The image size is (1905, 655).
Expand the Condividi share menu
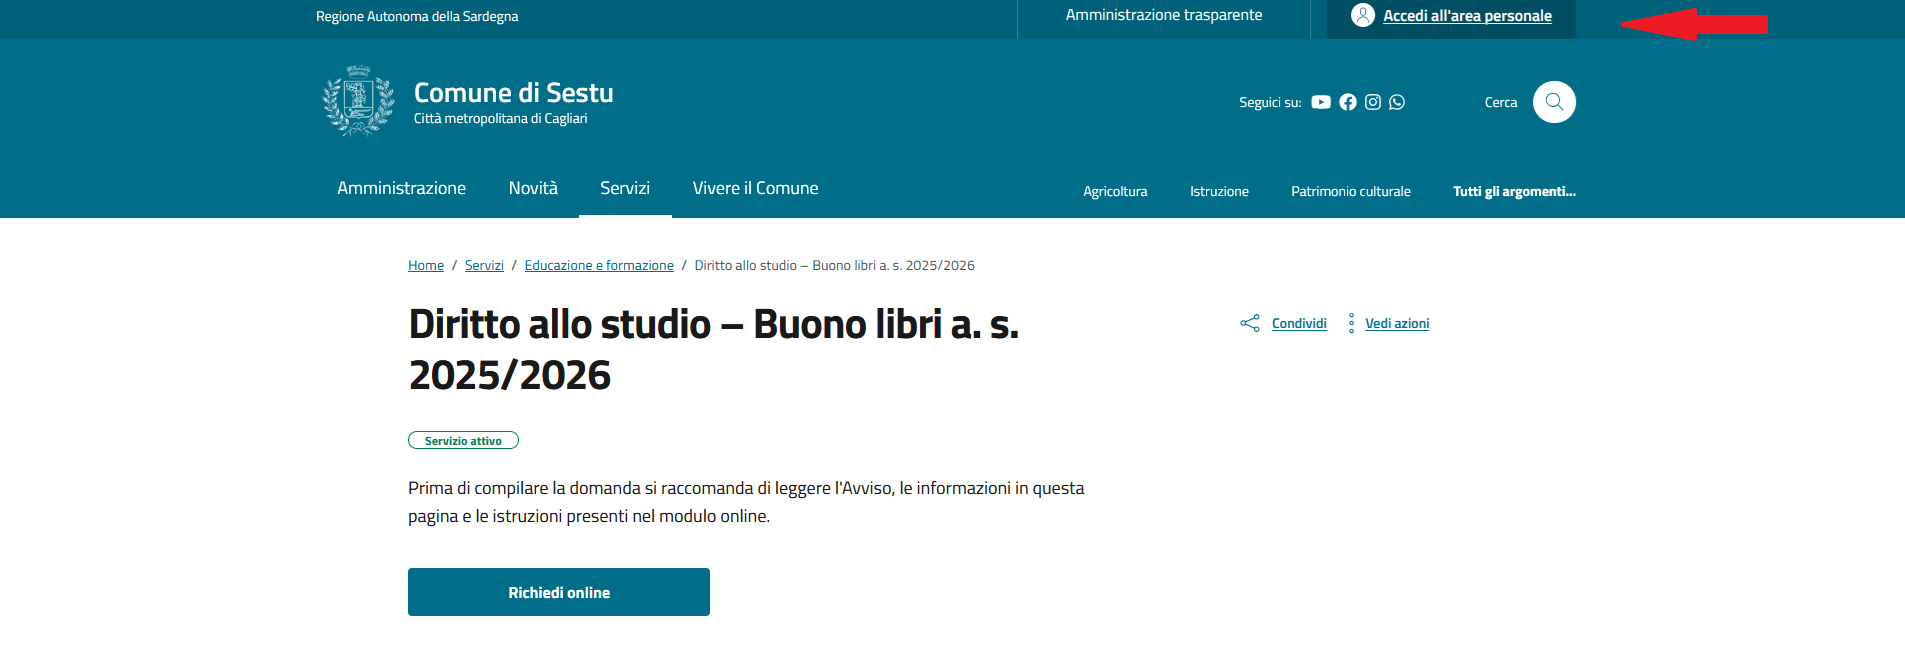1298,323
